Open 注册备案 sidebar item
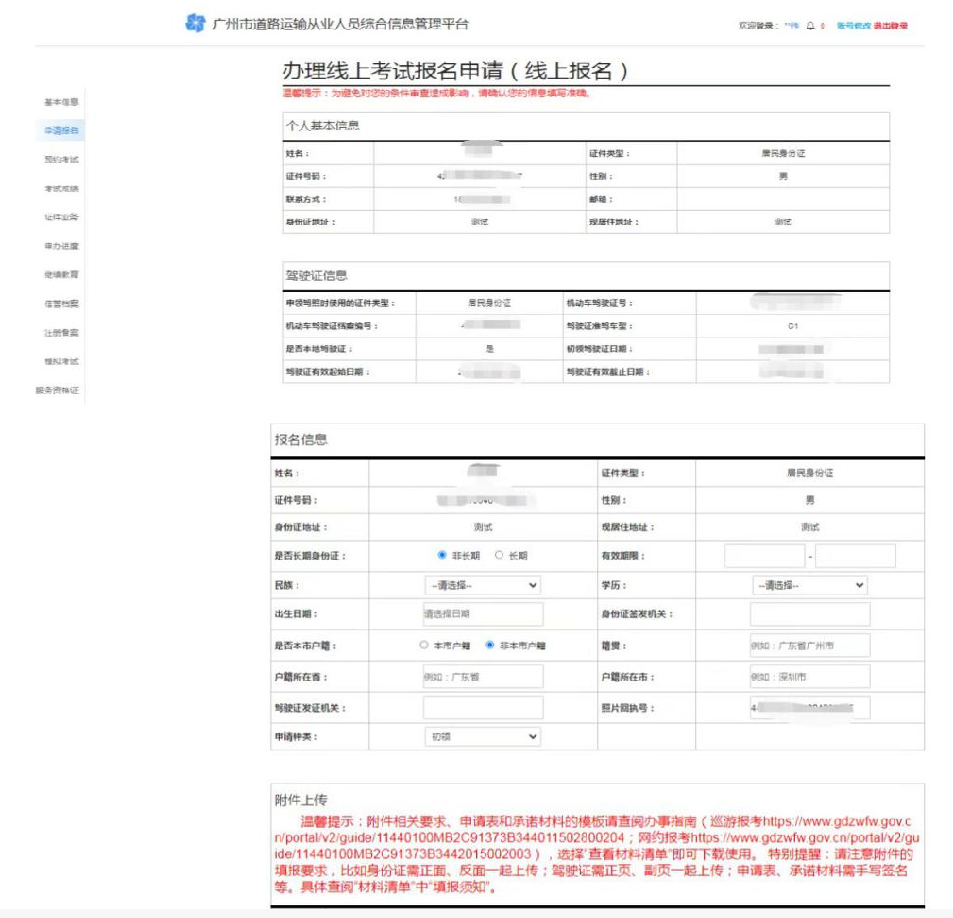Screen dimensions: 953x918 point(61,333)
